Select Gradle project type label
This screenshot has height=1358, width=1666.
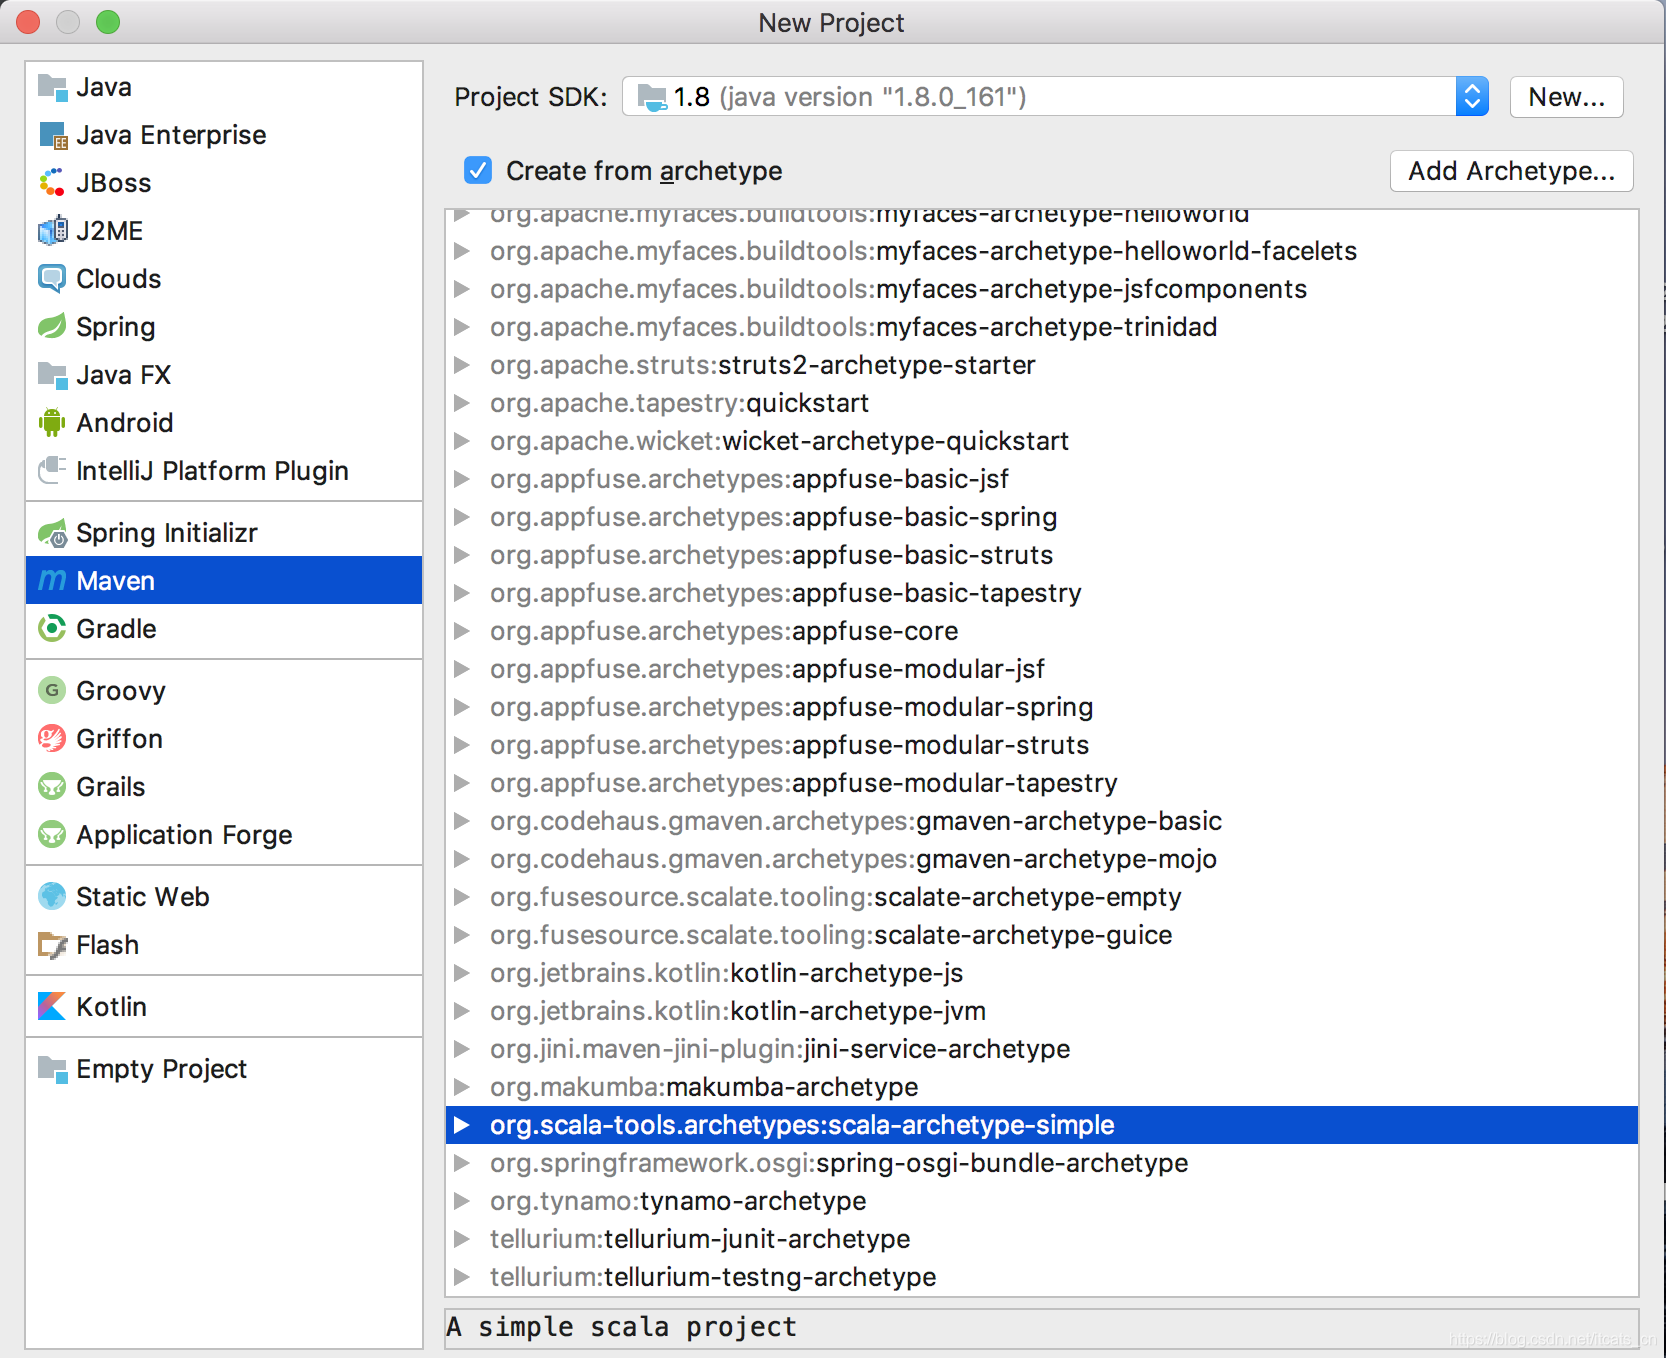[116, 629]
